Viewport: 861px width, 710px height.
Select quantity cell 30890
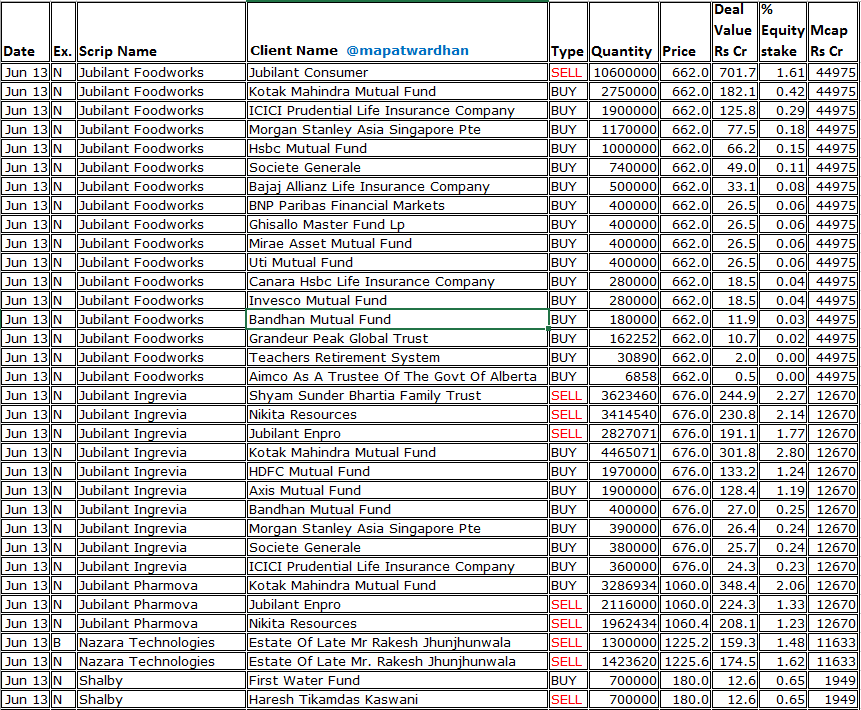point(624,357)
